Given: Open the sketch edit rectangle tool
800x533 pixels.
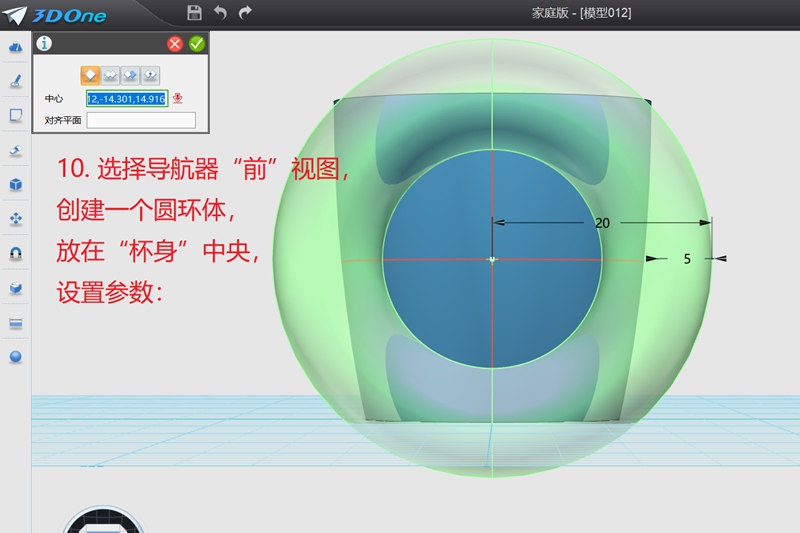Looking at the screenshot, I should pyautogui.click(x=16, y=116).
